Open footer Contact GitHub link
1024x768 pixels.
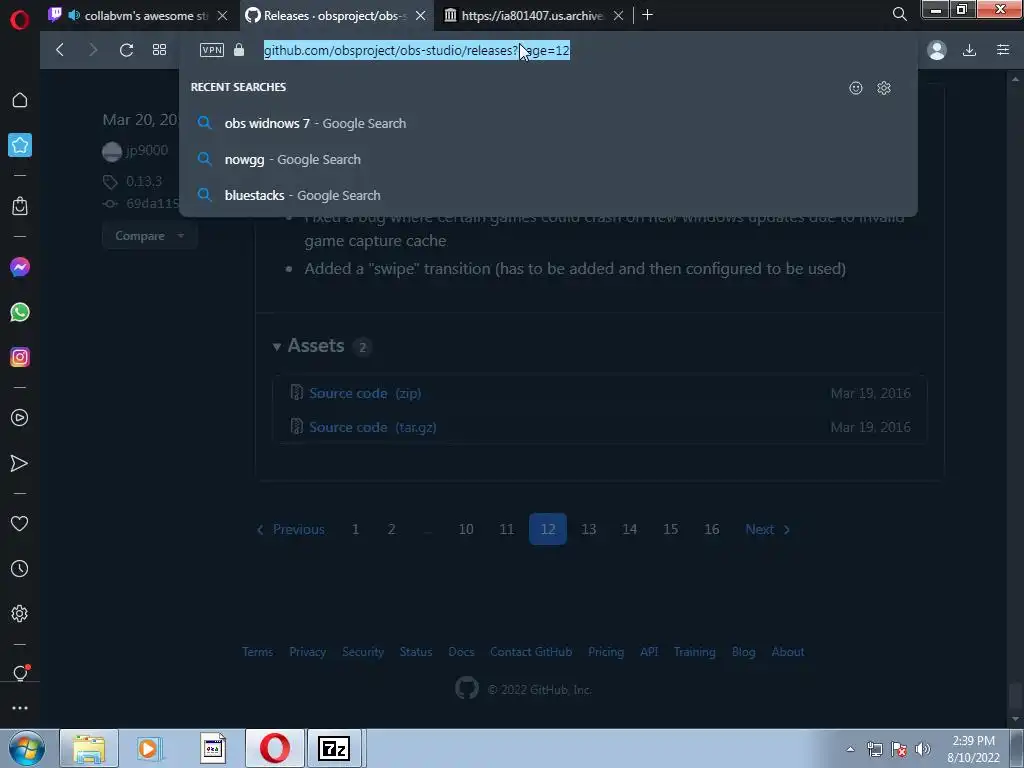[x=531, y=652]
